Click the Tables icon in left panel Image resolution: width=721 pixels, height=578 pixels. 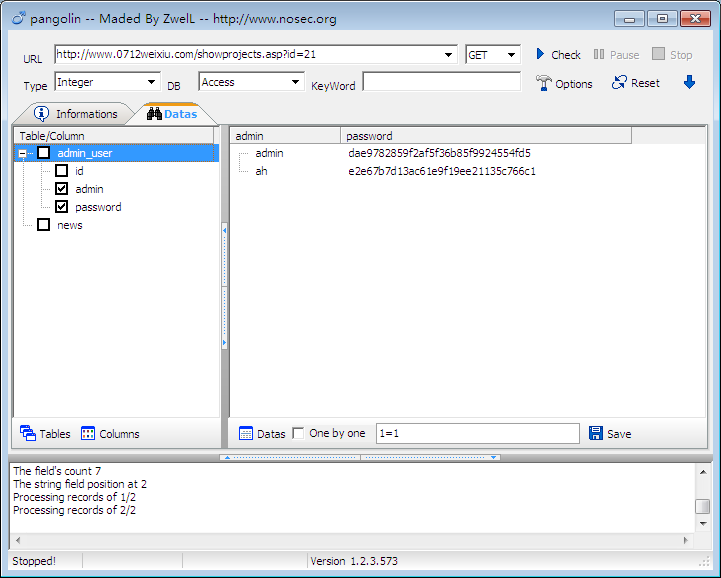[x=28, y=433]
